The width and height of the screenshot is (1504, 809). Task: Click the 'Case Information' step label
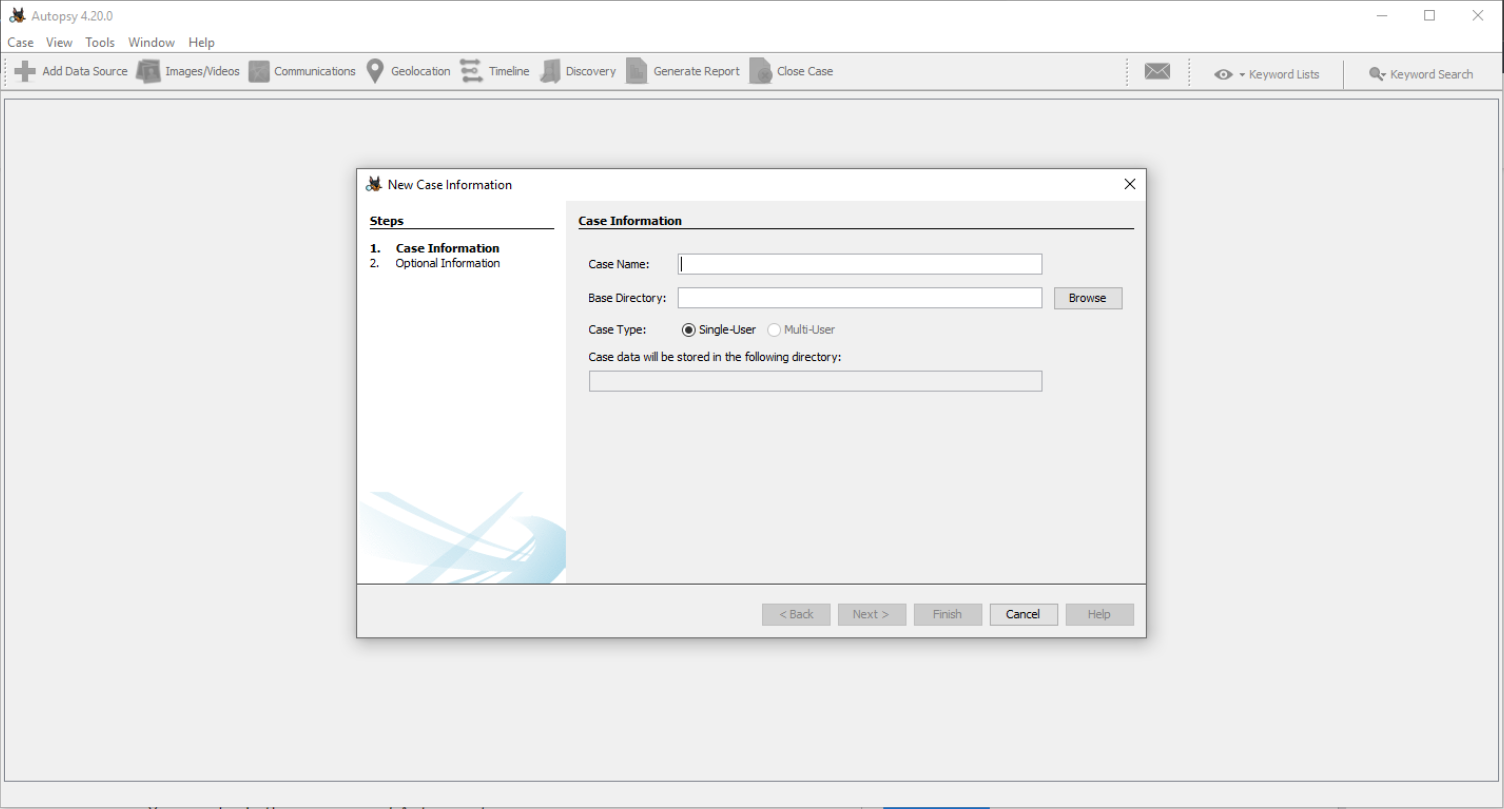point(447,248)
